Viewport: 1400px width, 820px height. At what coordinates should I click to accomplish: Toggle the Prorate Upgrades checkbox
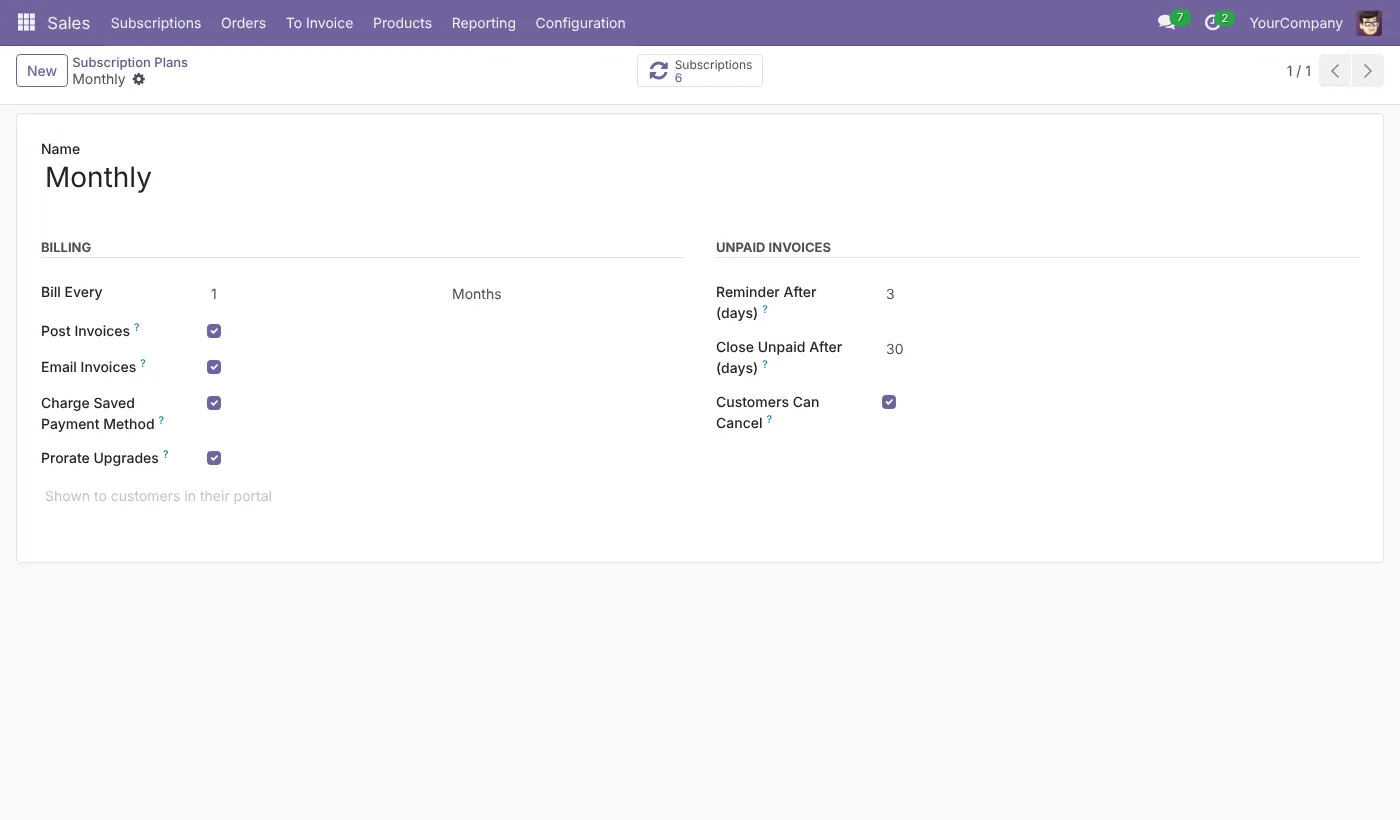click(x=214, y=458)
